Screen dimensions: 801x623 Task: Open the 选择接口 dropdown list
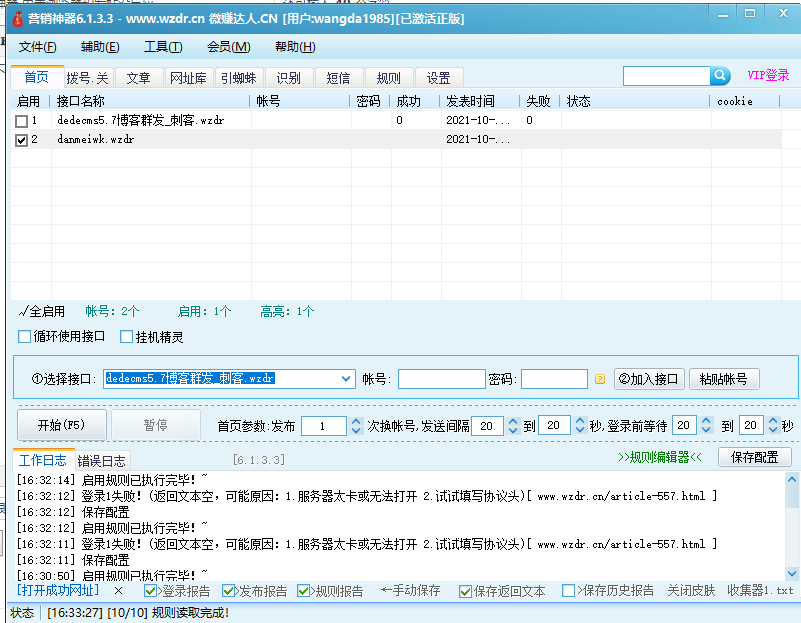click(x=347, y=379)
